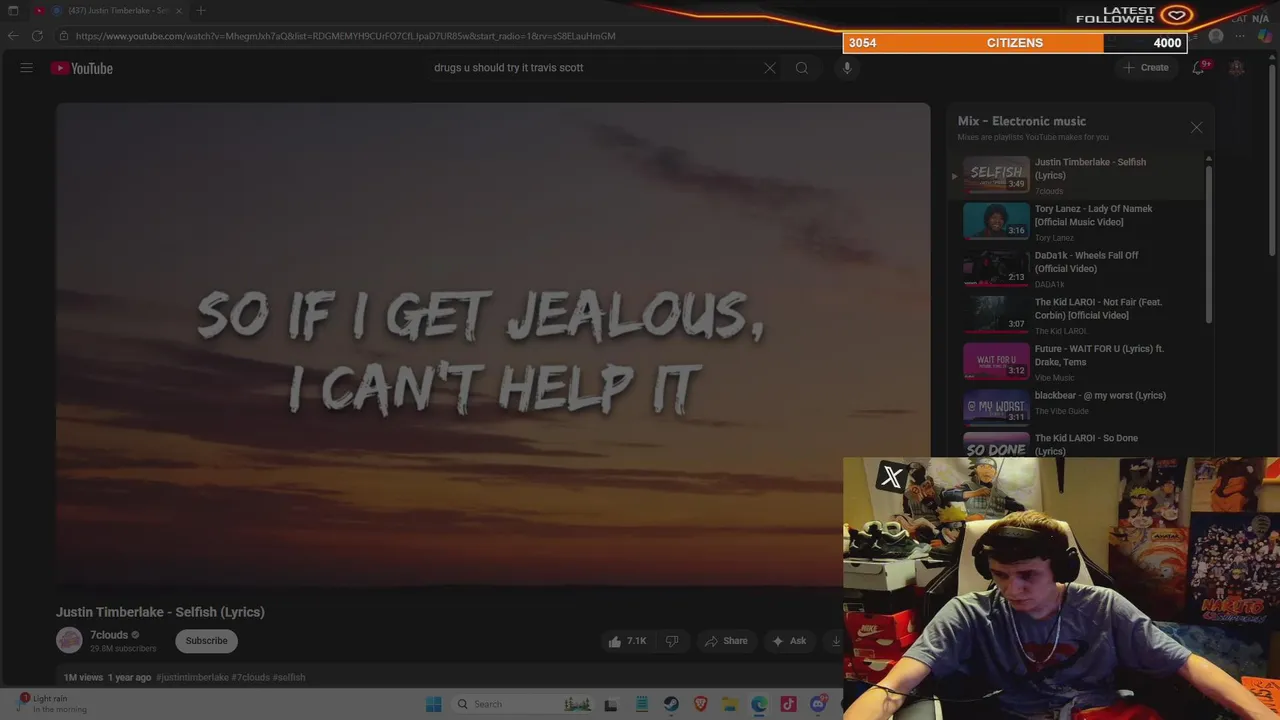Open a new browser tab

tap(201, 11)
